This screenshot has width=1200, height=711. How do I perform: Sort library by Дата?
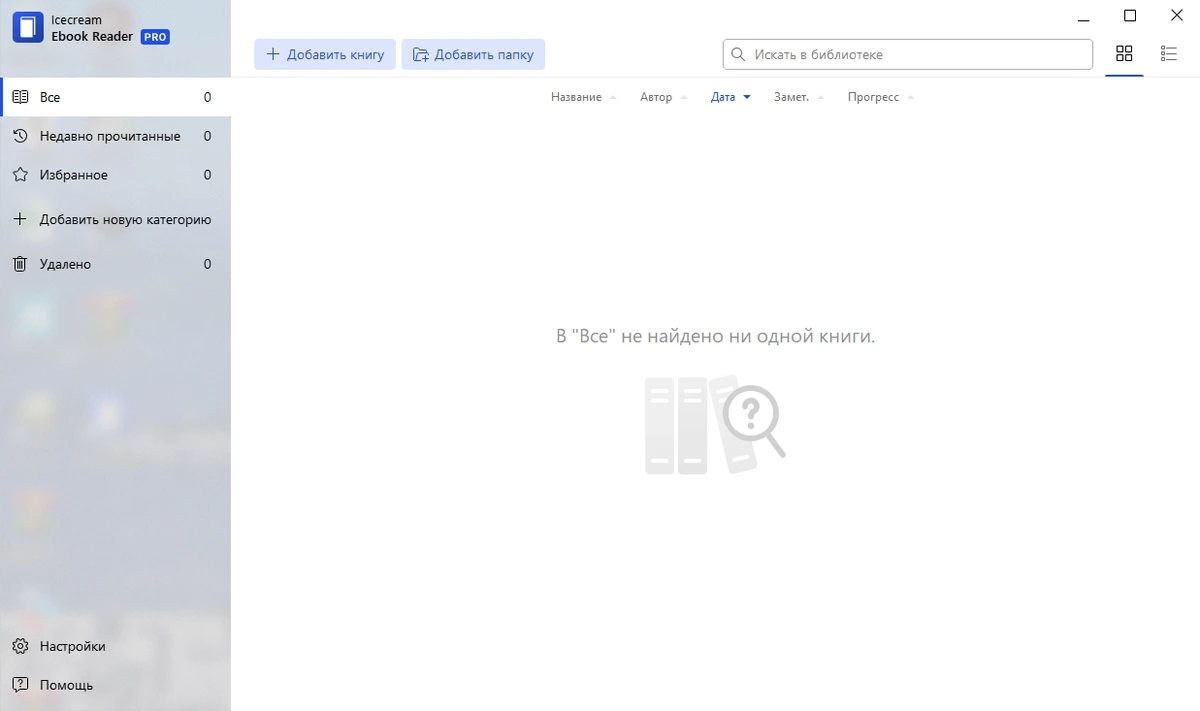pos(730,97)
